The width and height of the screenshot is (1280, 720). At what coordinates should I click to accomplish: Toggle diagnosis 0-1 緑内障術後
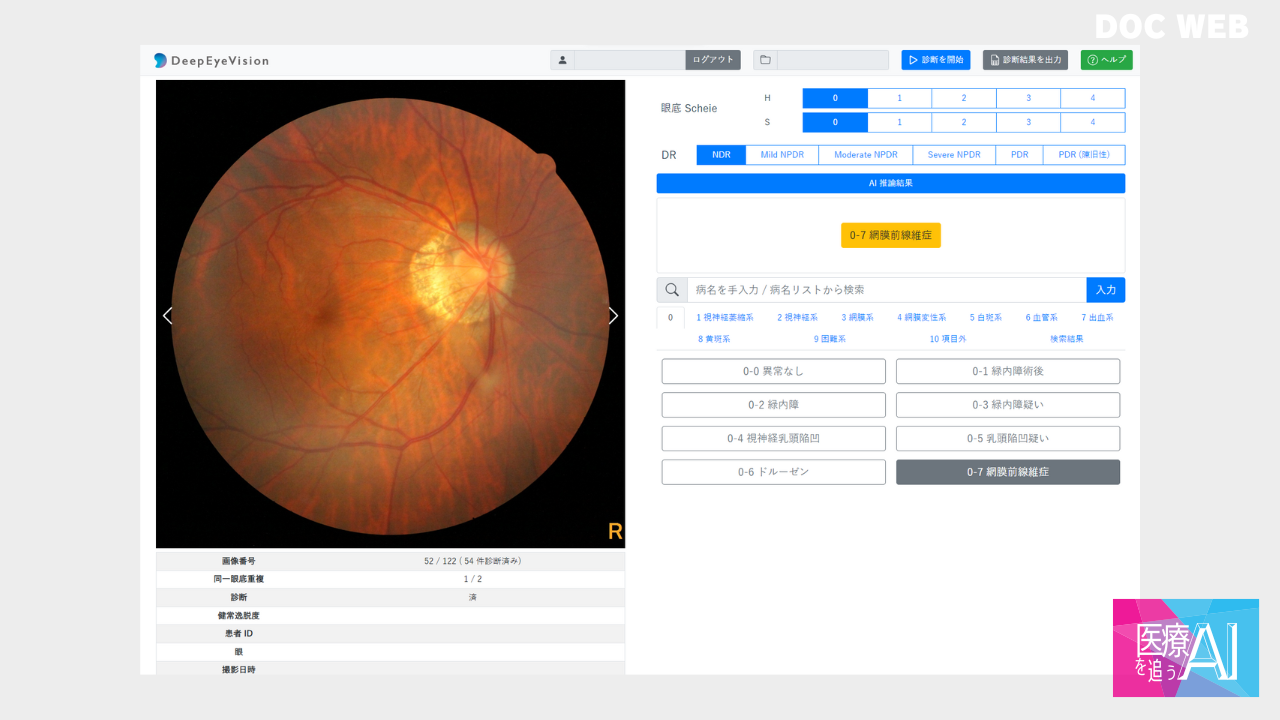1008,371
